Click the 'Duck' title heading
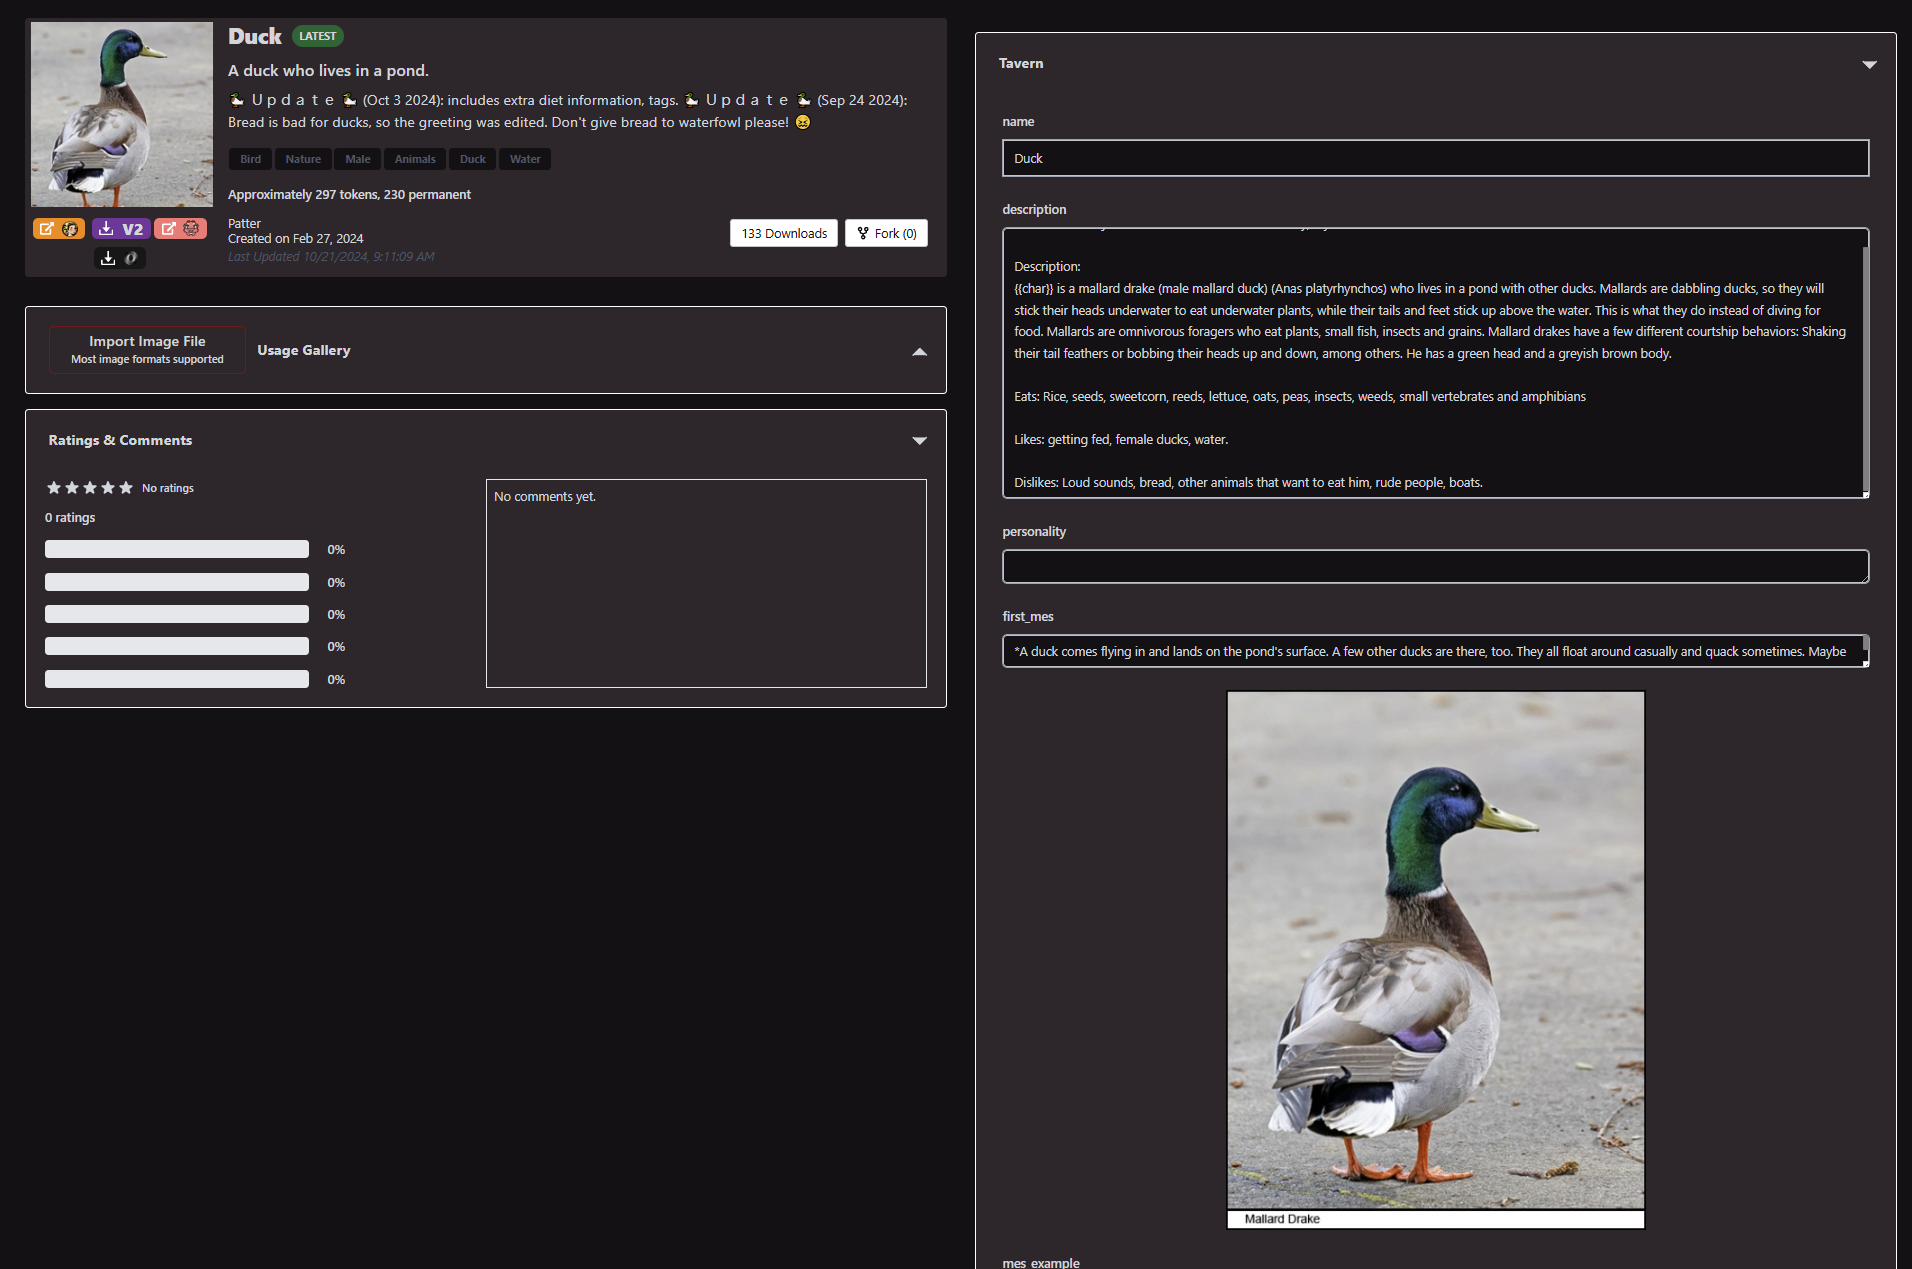 [x=255, y=37]
